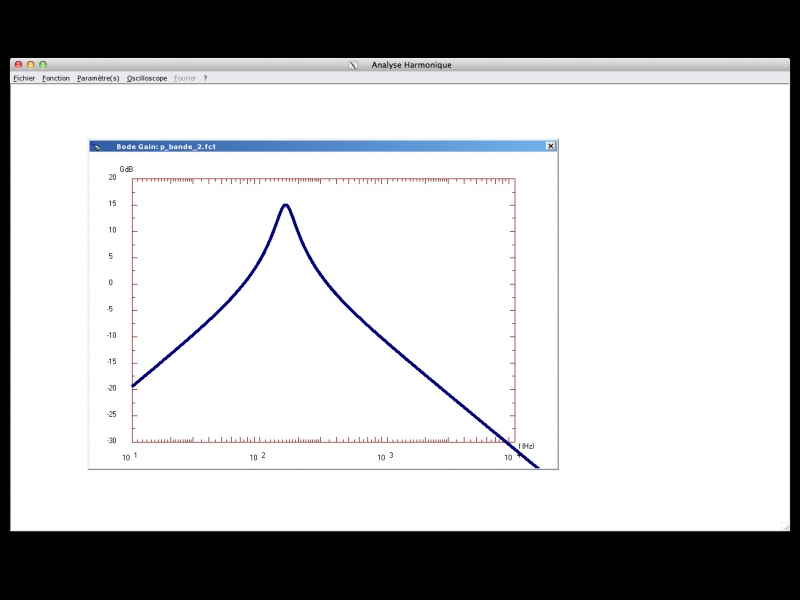Screen dimensions: 800x600
Task: Click the greyed-out Fourier menu
Action: coord(185,78)
